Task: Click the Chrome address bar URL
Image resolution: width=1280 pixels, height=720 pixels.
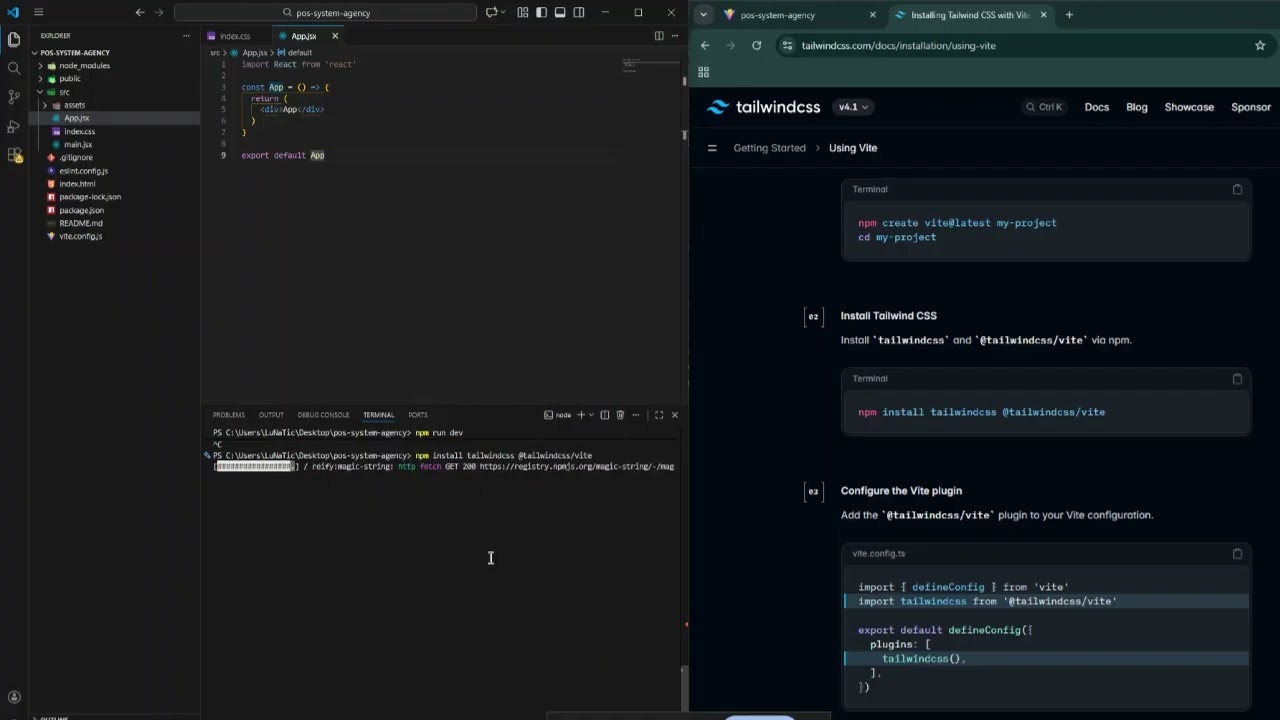Action: click(898, 46)
